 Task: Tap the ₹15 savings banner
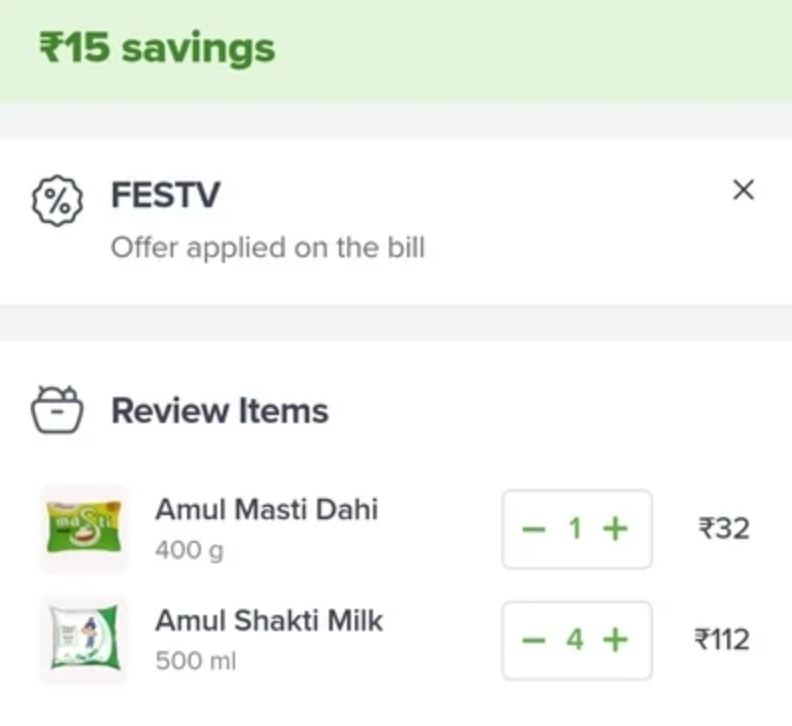[x=396, y=51]
